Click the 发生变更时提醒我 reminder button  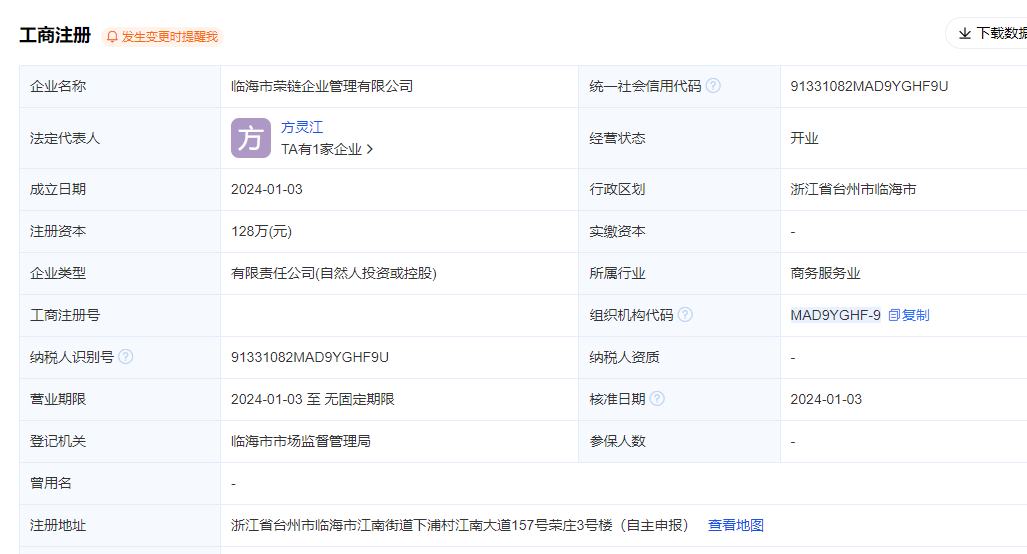pyautogui.click(x=162, y=37)
